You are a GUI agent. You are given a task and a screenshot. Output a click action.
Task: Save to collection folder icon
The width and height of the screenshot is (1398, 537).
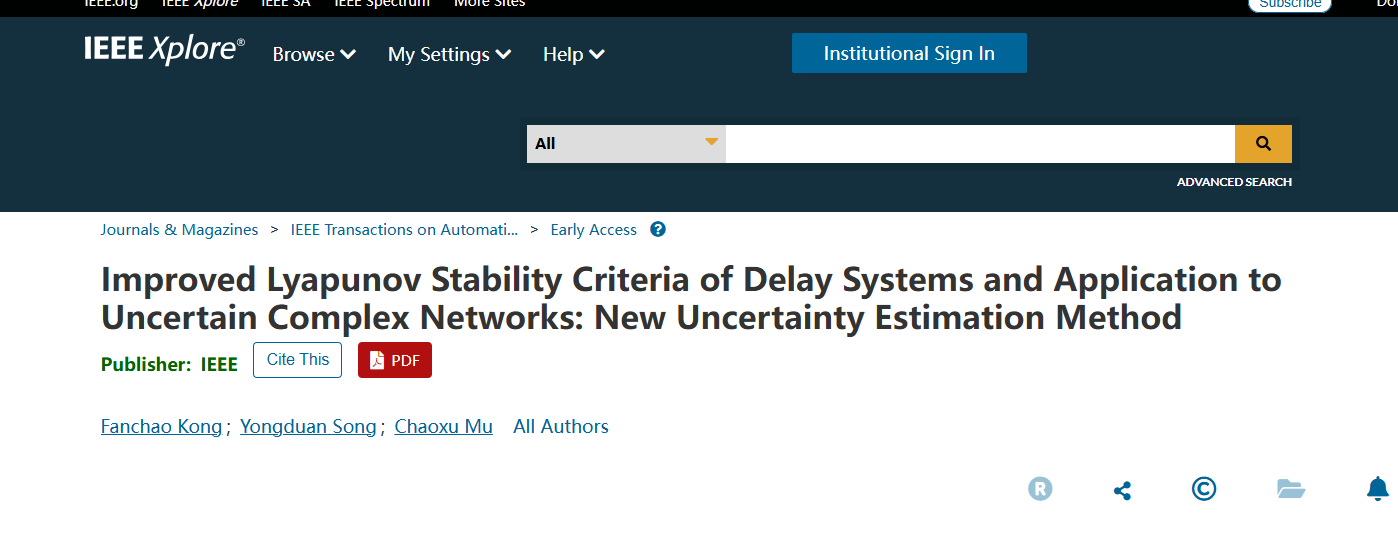(x=1291, y=489)
